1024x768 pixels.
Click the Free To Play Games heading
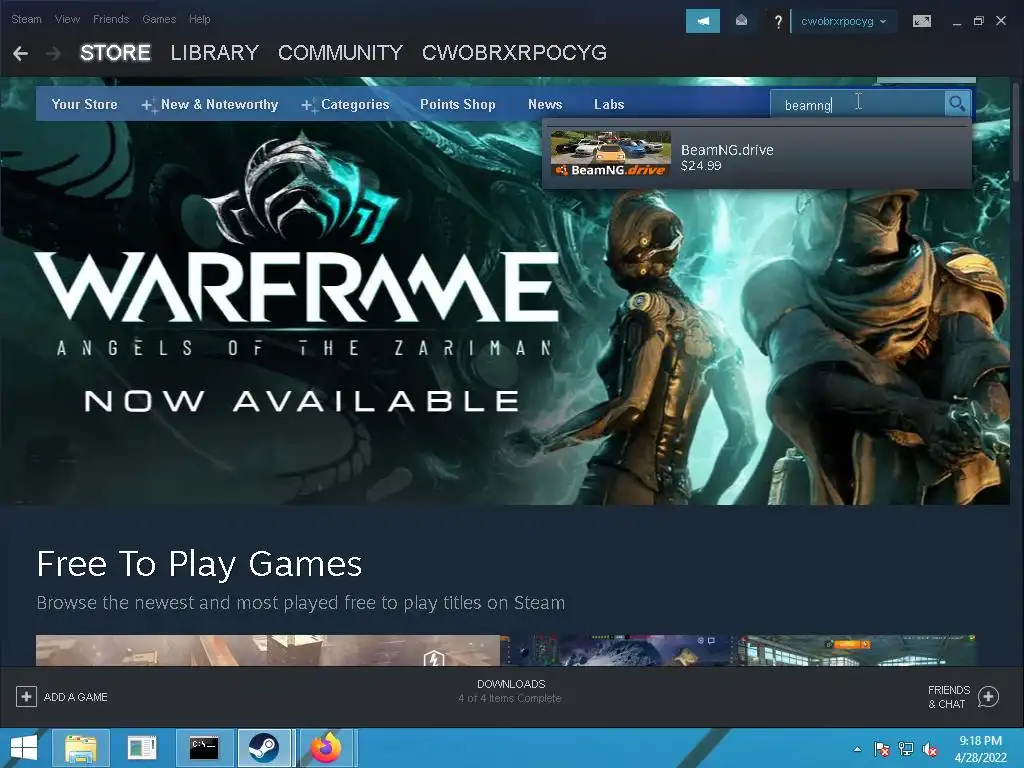point(199,564)
